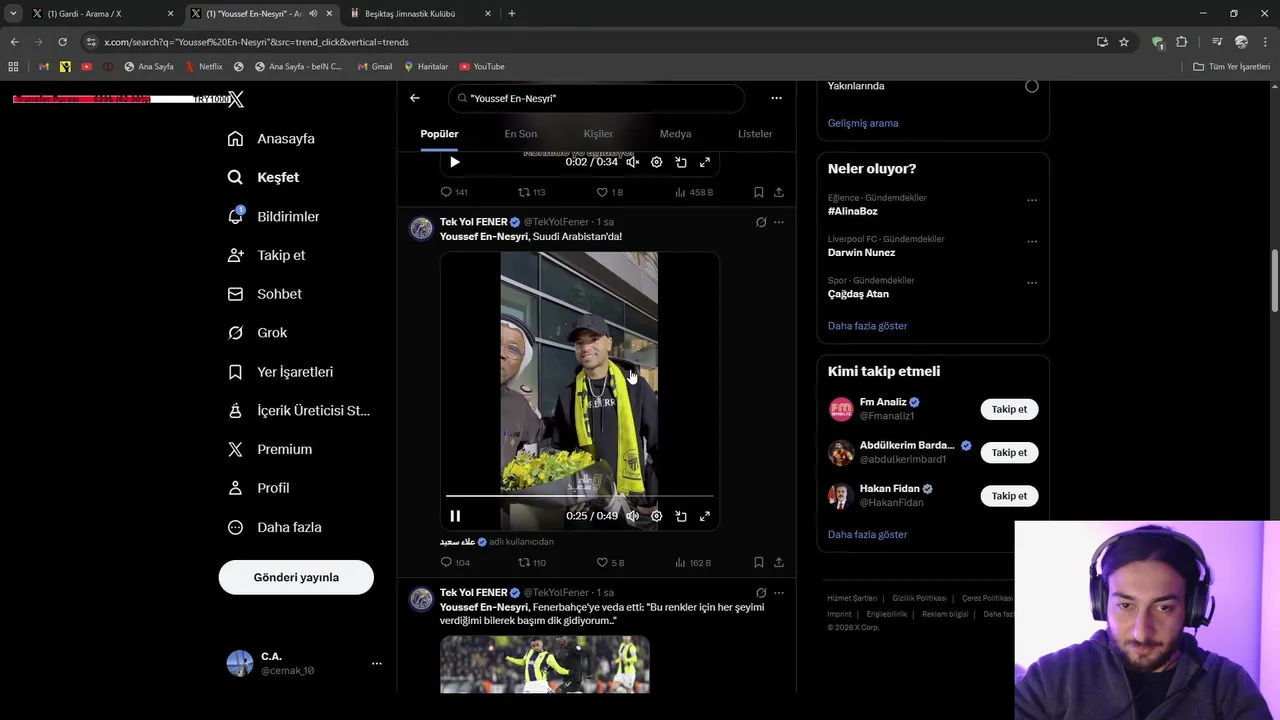The image size is (1280, 720).
Task: Switch to En Son tab
Action: [521, 134]
